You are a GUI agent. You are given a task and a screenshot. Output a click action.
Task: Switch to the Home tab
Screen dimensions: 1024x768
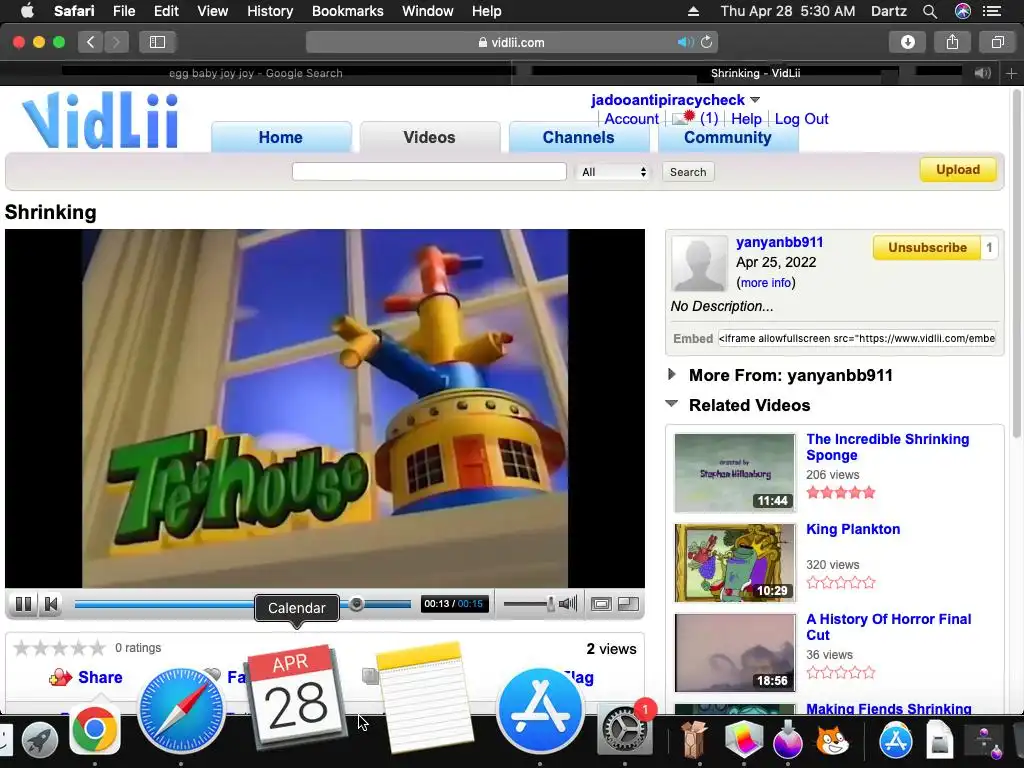pos(281,137)
